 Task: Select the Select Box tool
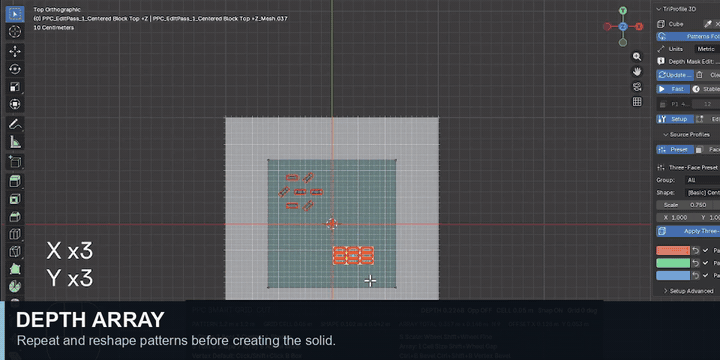pos(15,14)
